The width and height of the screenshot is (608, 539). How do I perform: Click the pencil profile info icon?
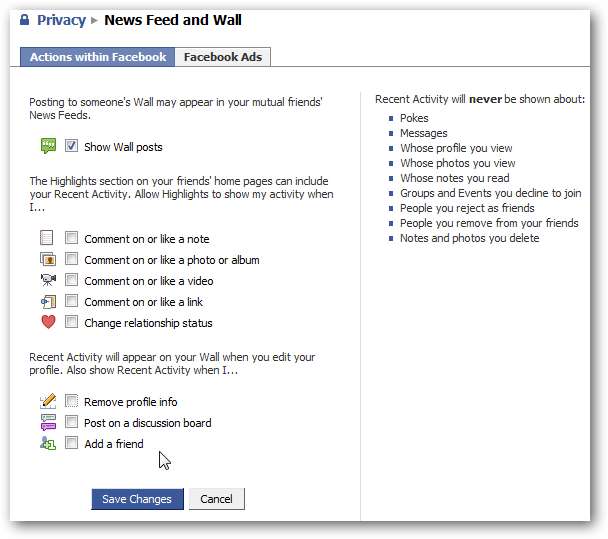(x=47, y=401)
